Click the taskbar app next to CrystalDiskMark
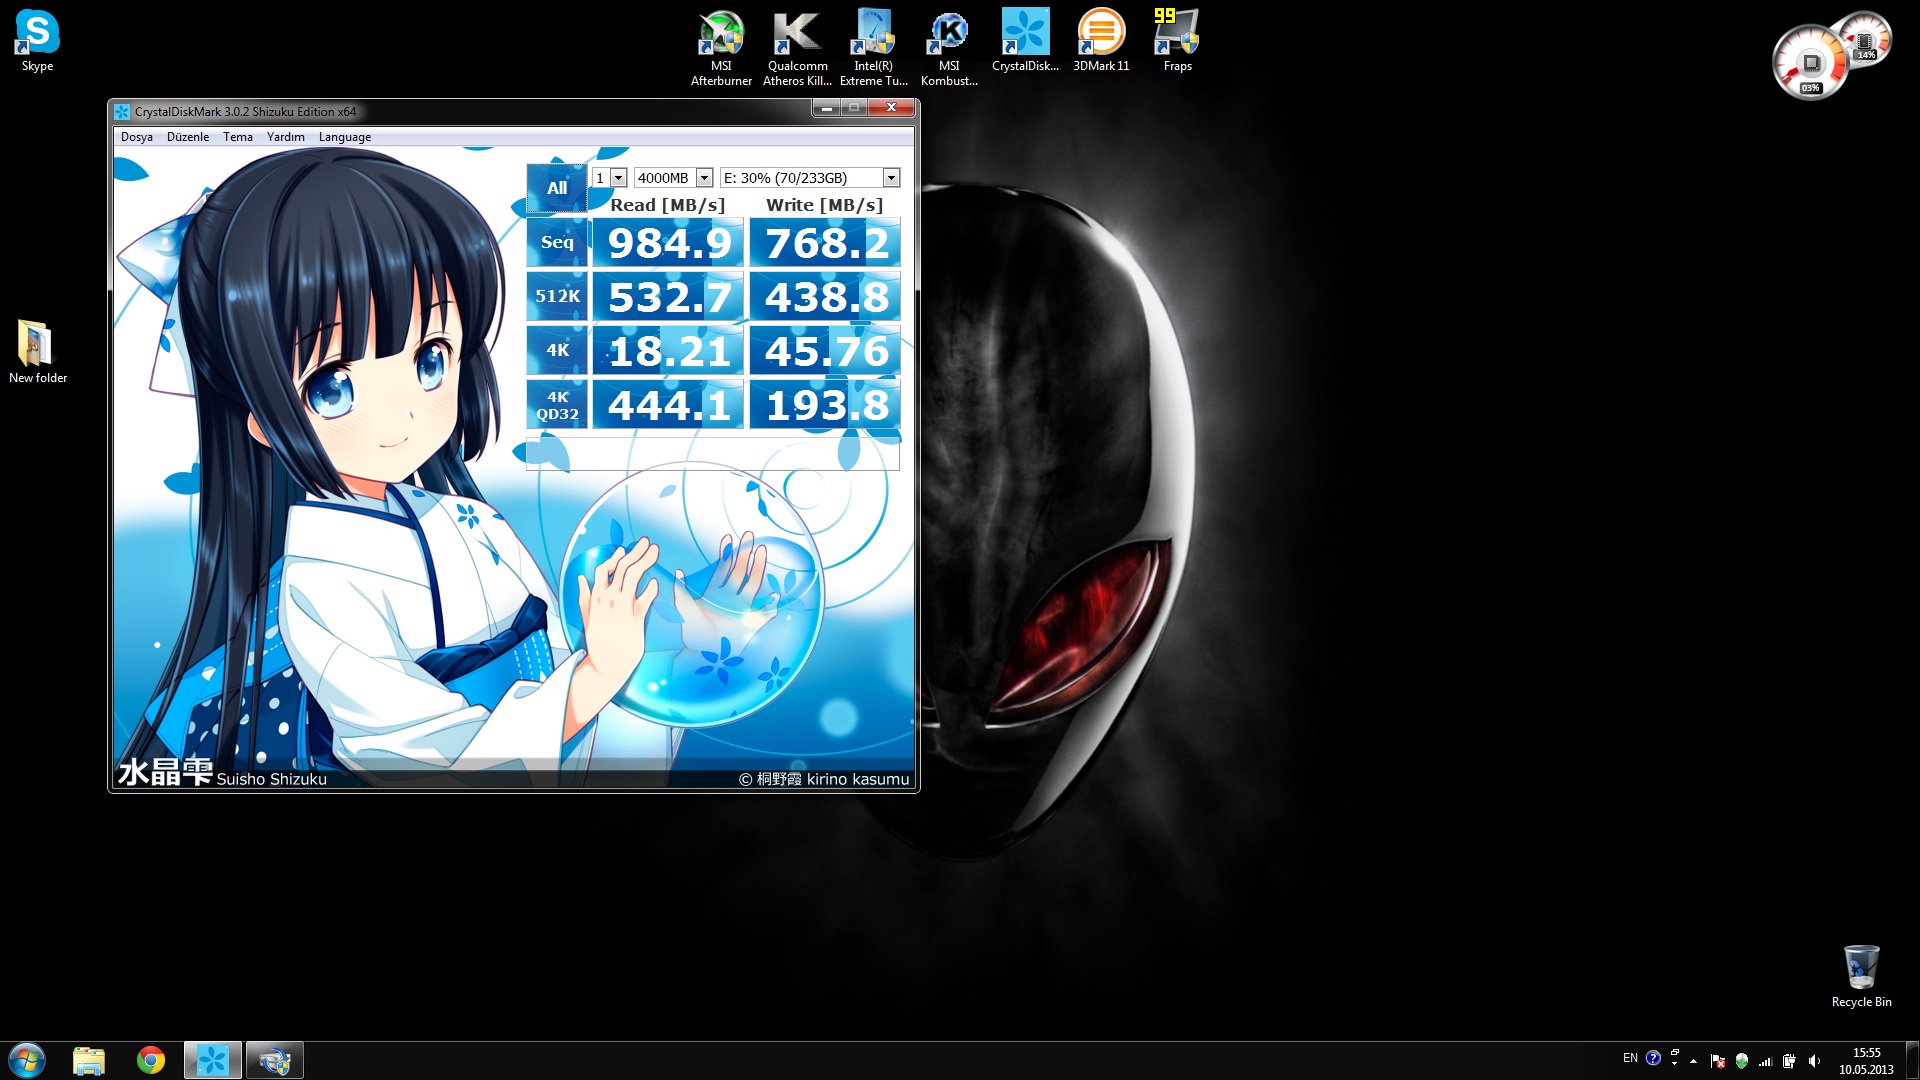 click(x=274, y=1060)
